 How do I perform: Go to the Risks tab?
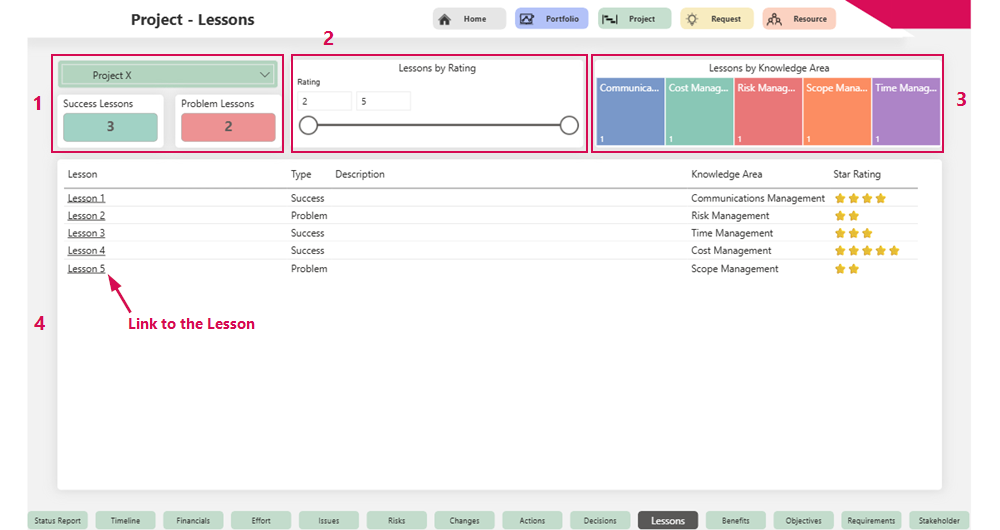pos(396,520)
